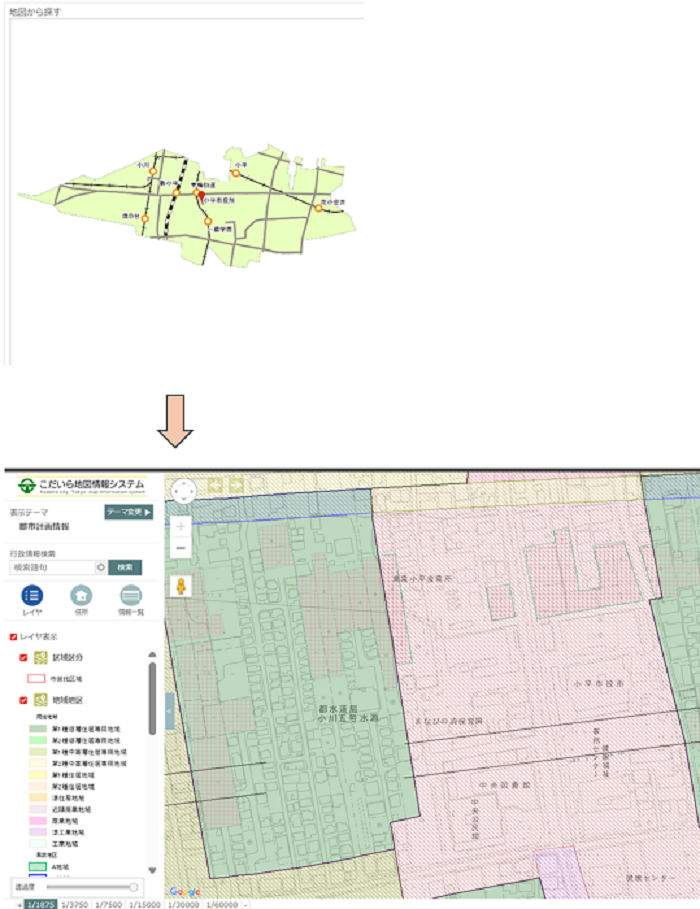Uncheck the 区域区分 layer checkbox
The width and height of the screenshot is (700, 909).
[x=23, y=658]
